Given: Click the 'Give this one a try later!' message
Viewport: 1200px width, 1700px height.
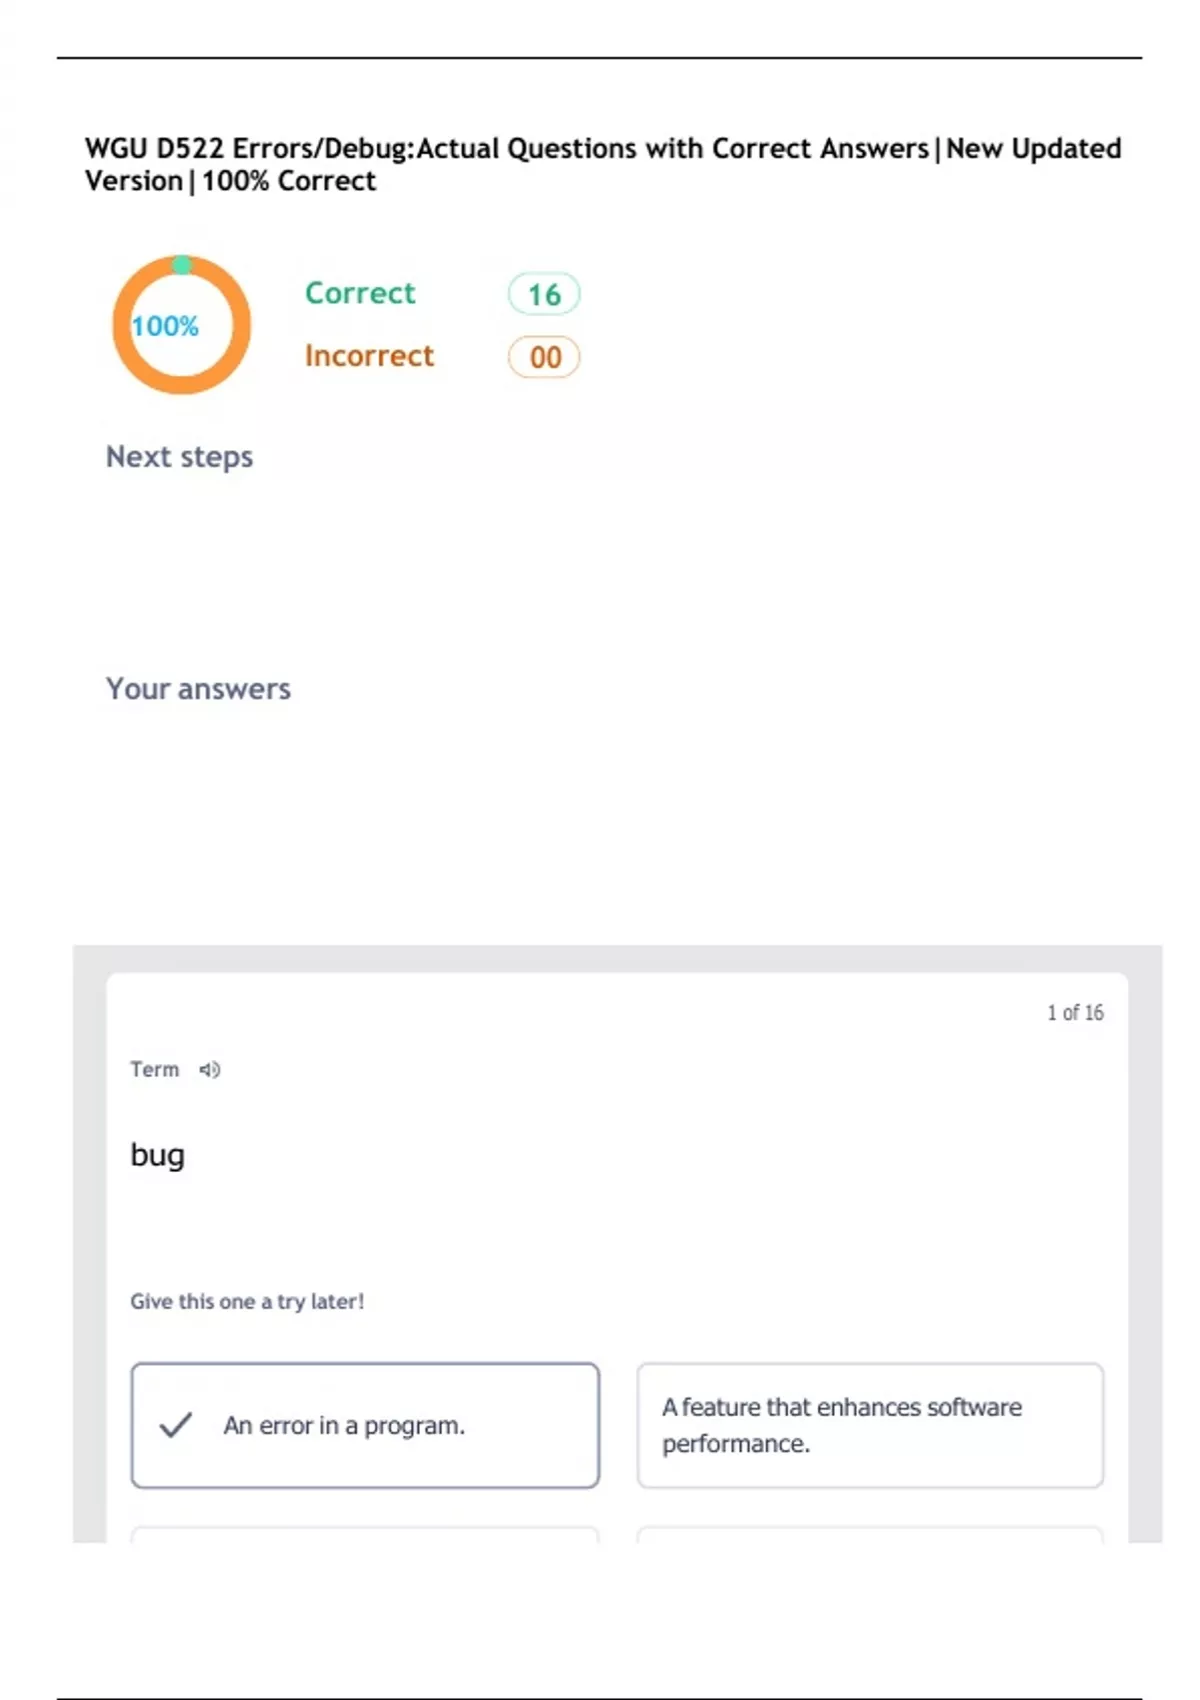Looking at the screenshot, I should point(247,1302).
